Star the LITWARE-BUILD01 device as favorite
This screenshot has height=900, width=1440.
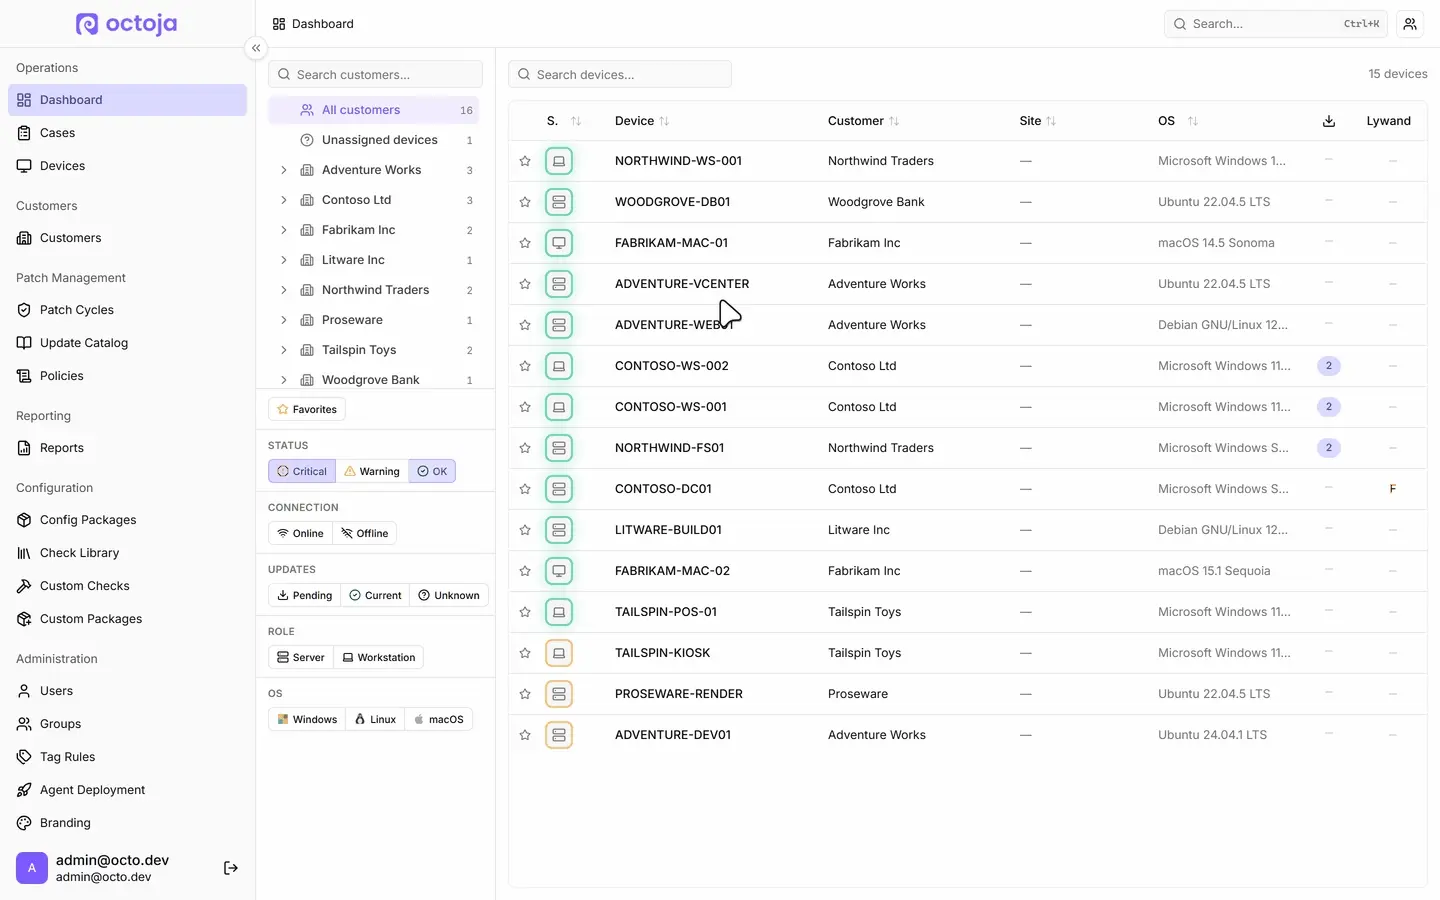click(525, 530)
